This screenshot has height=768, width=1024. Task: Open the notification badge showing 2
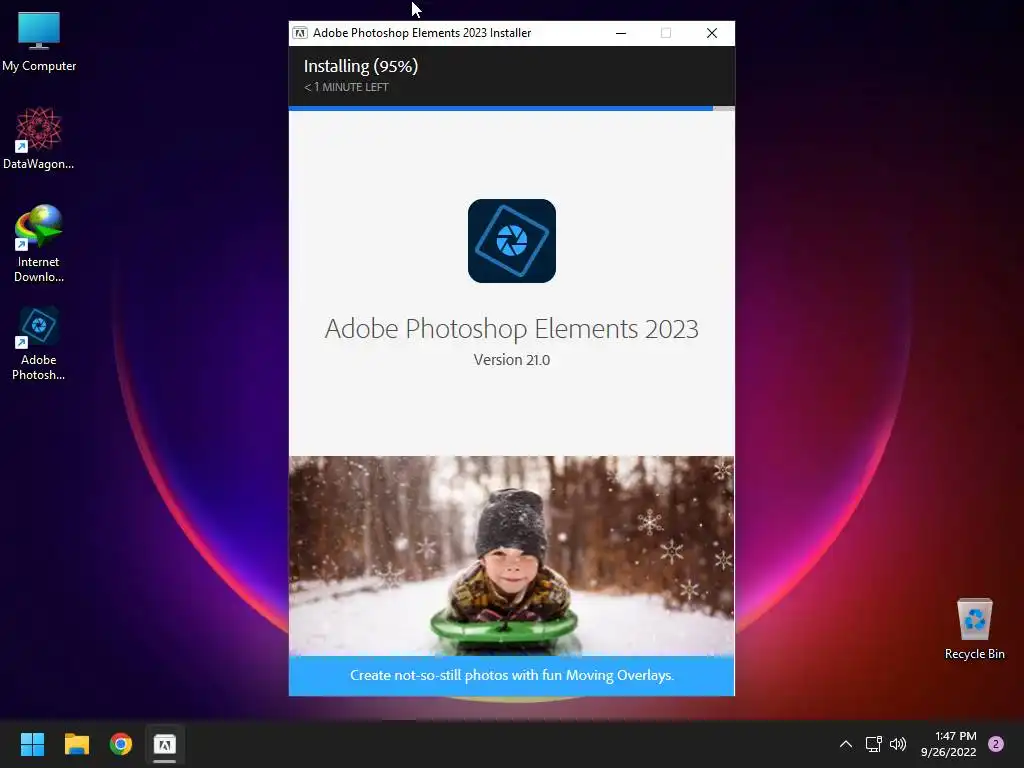pyautogui.click(x=996, y=744)
